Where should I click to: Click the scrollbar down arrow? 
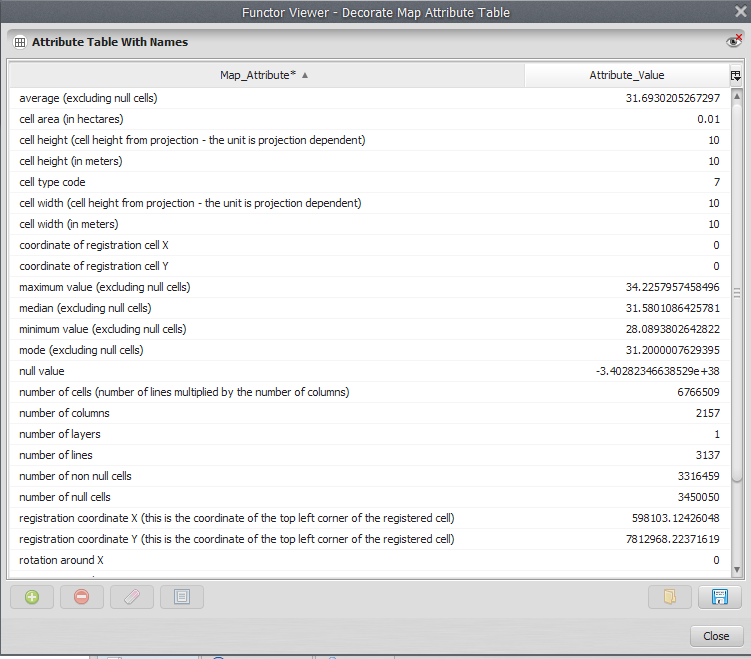[737, 570]
